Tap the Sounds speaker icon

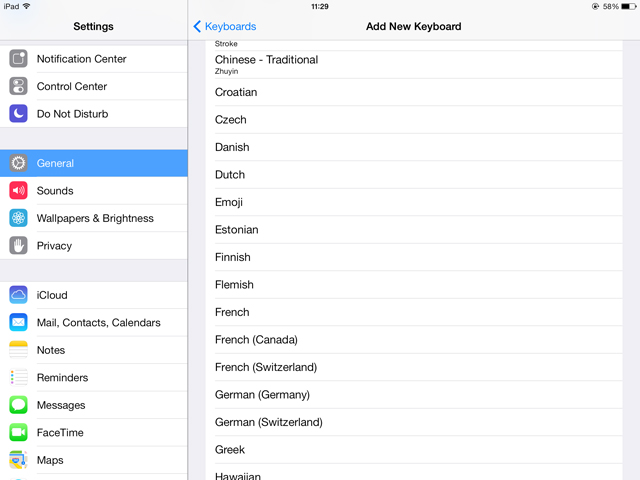pyautogui.click(x=18, y=191)
